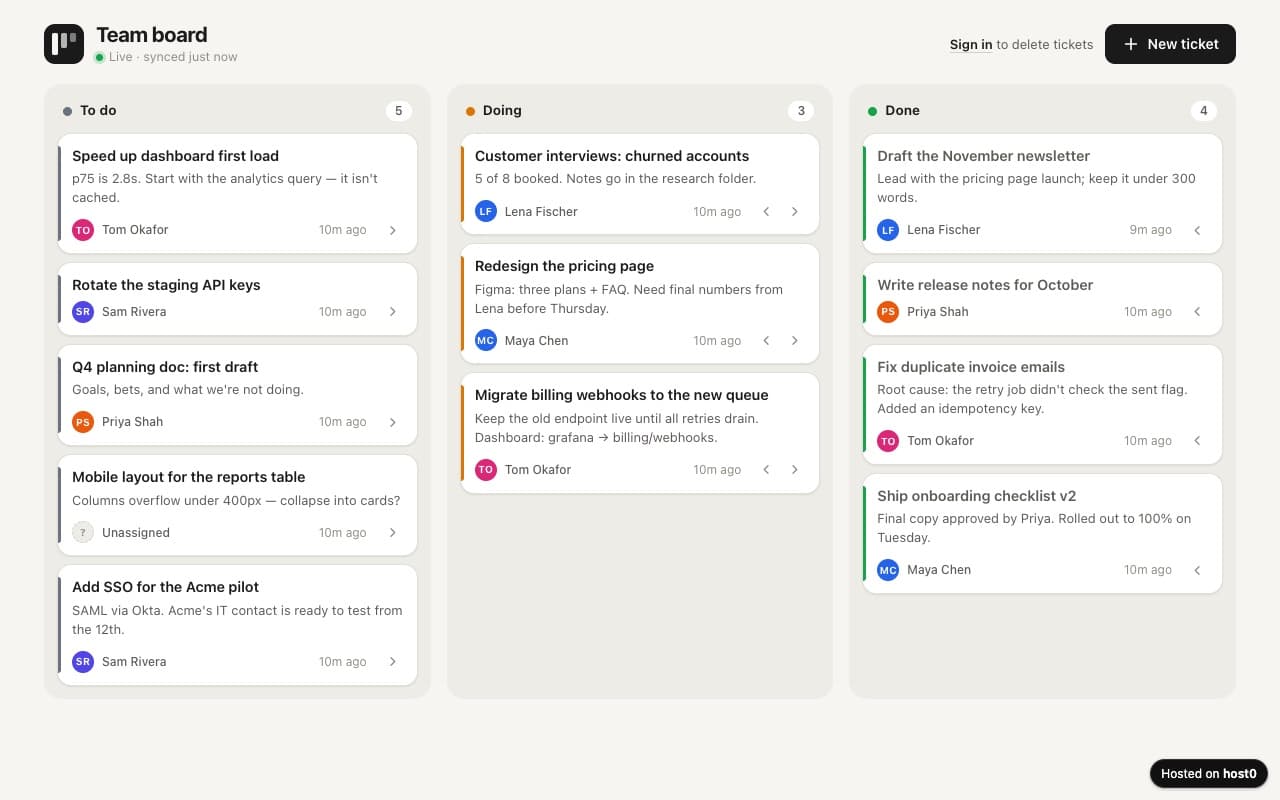Move 'Migrate billing webhooks' card right

tap(795, 470)
